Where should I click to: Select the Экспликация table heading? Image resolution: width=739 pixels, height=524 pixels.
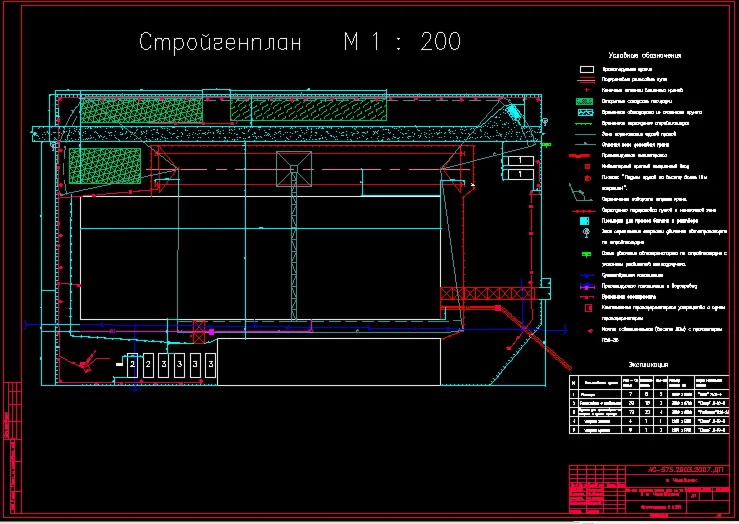tap(648, 365)
